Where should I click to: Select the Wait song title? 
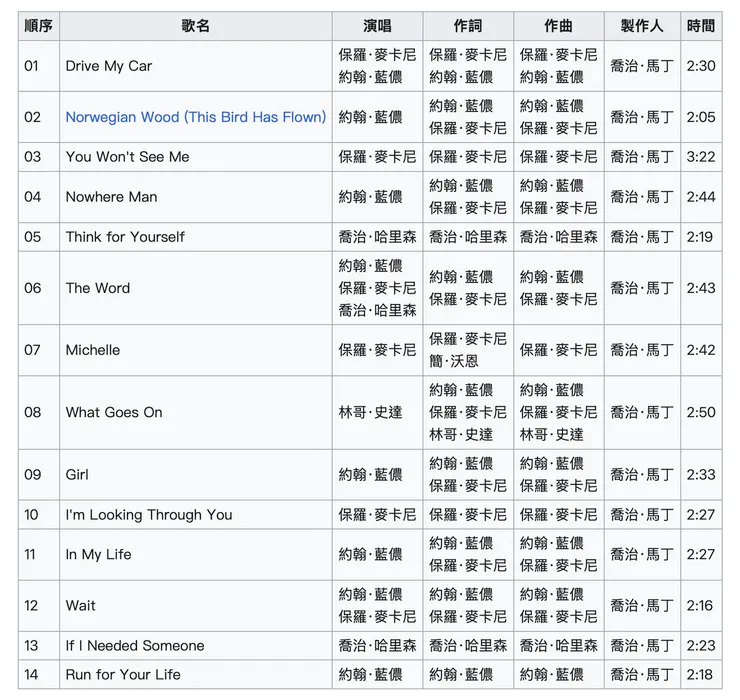point(80,606)
